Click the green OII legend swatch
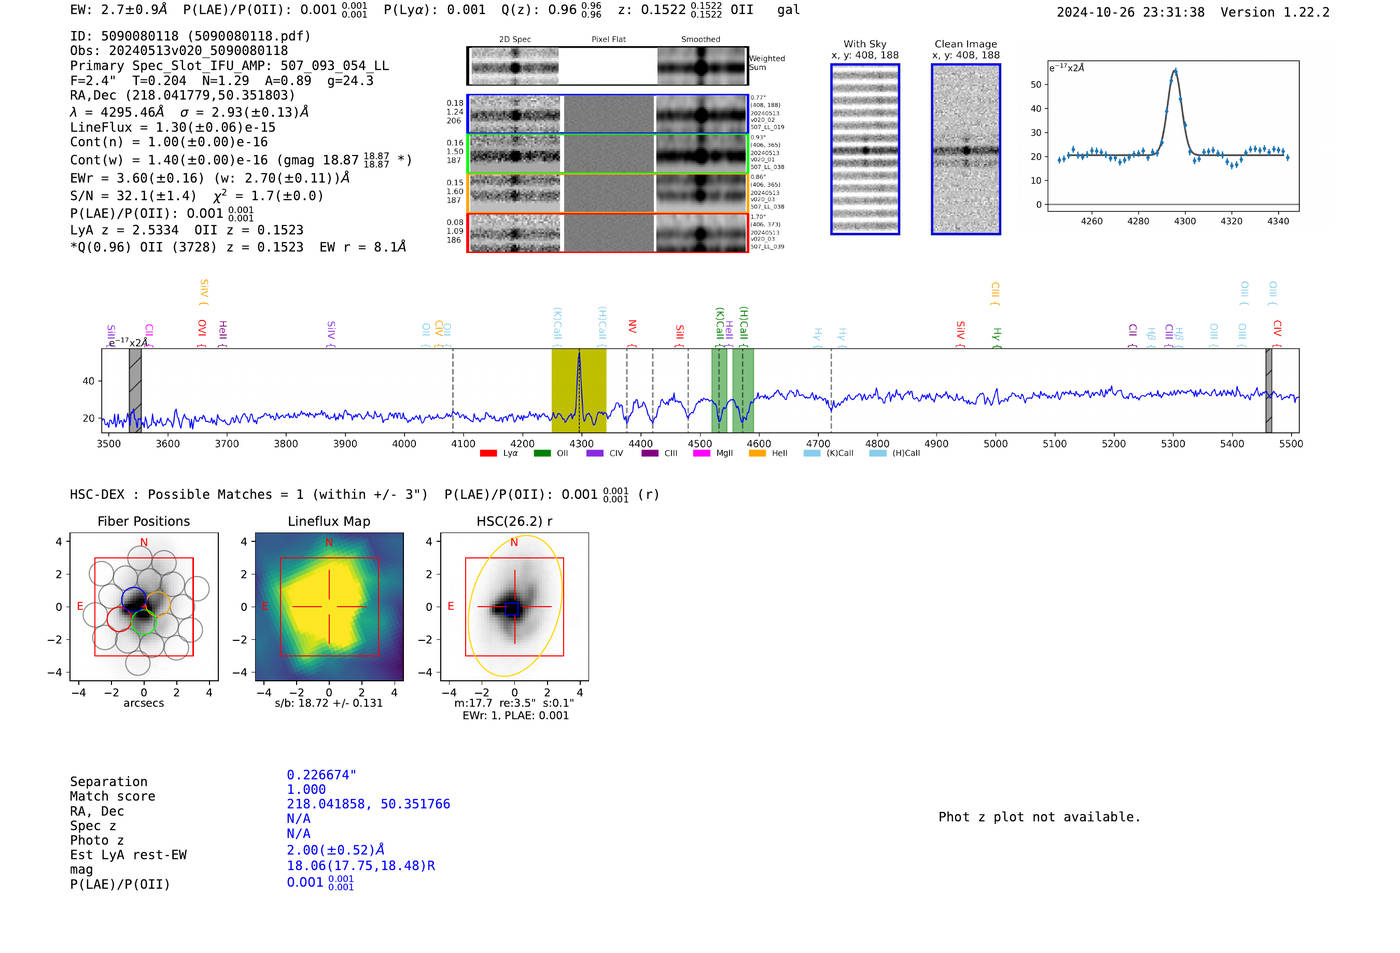Screen dimensions: 1400x953 (x=542, y=454)
